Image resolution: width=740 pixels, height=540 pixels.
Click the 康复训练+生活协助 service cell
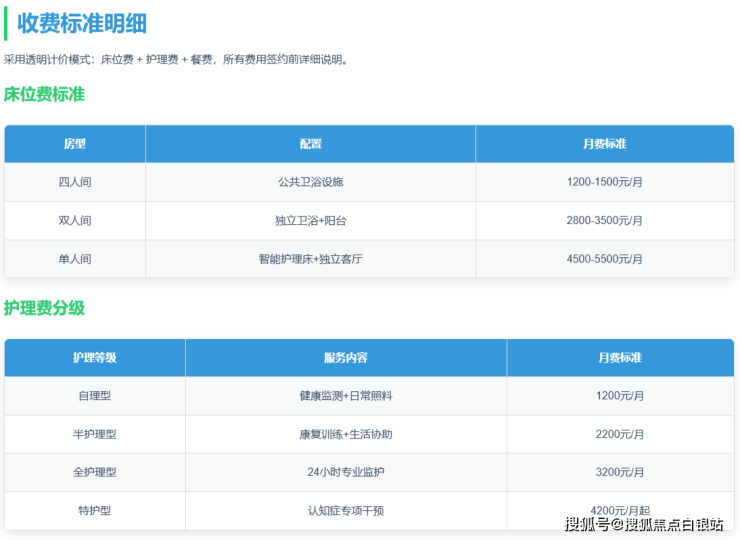[x=345, y=434]
